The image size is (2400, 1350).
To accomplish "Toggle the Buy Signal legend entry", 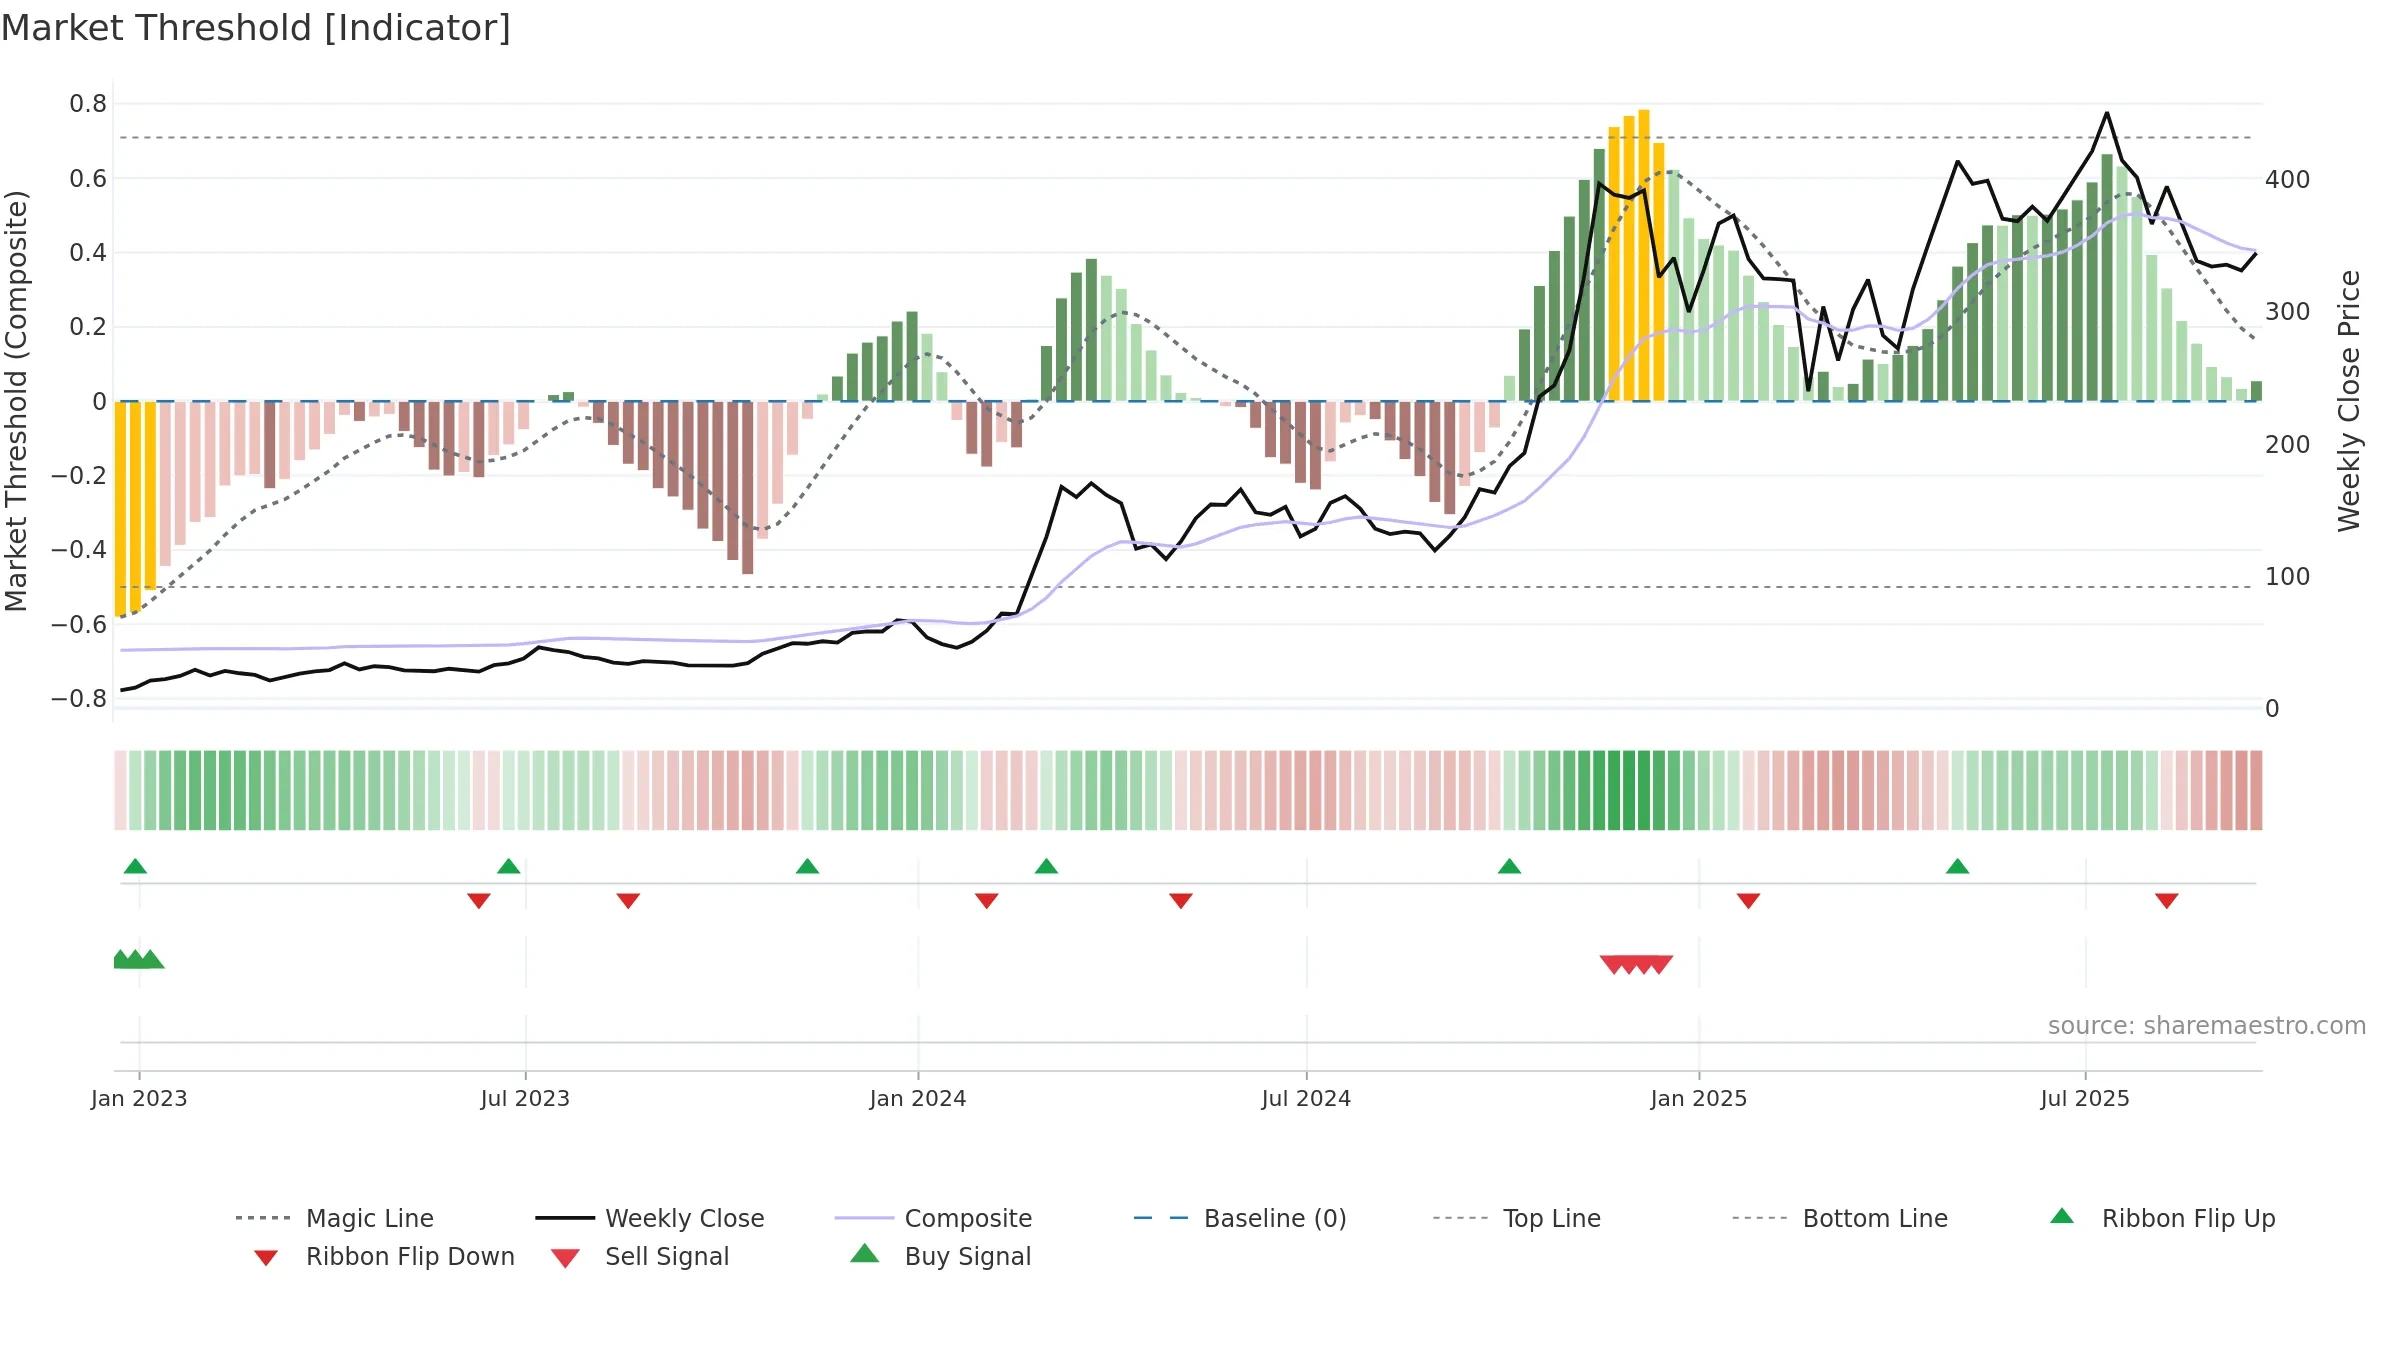I will [x=940, y=1256].
